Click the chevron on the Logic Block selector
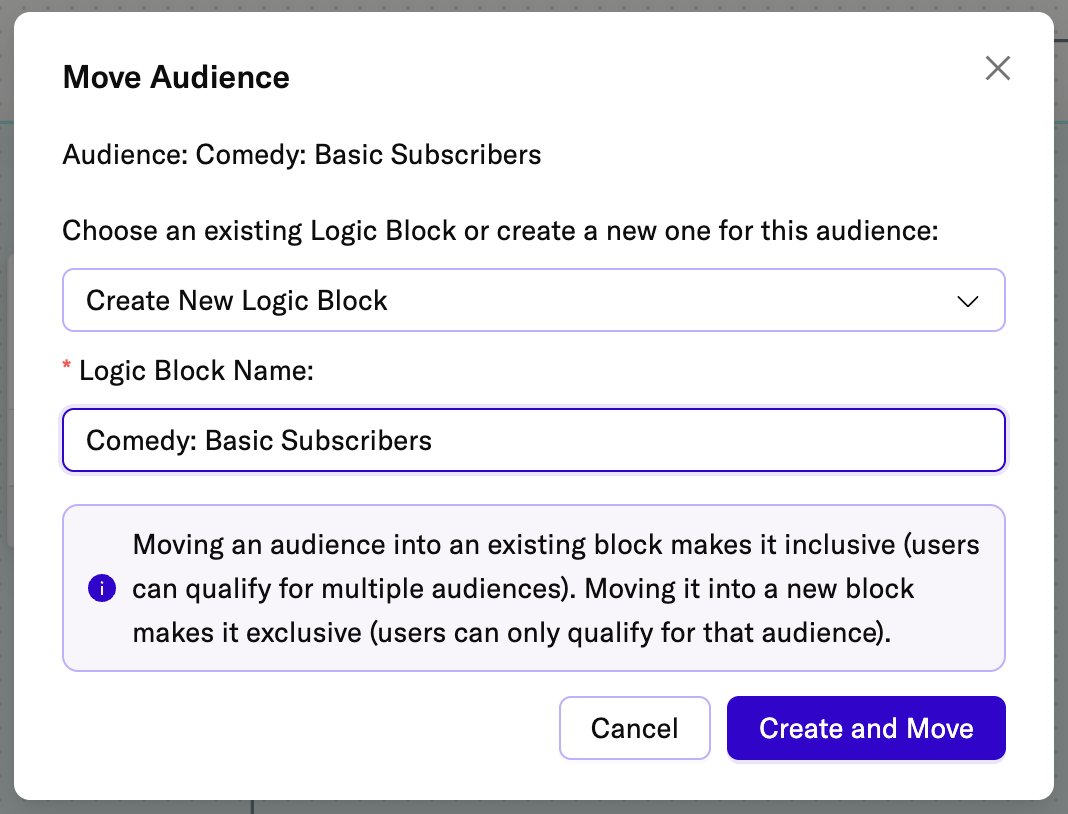This screenshot has width=1068, height=814. coord(967,300)
